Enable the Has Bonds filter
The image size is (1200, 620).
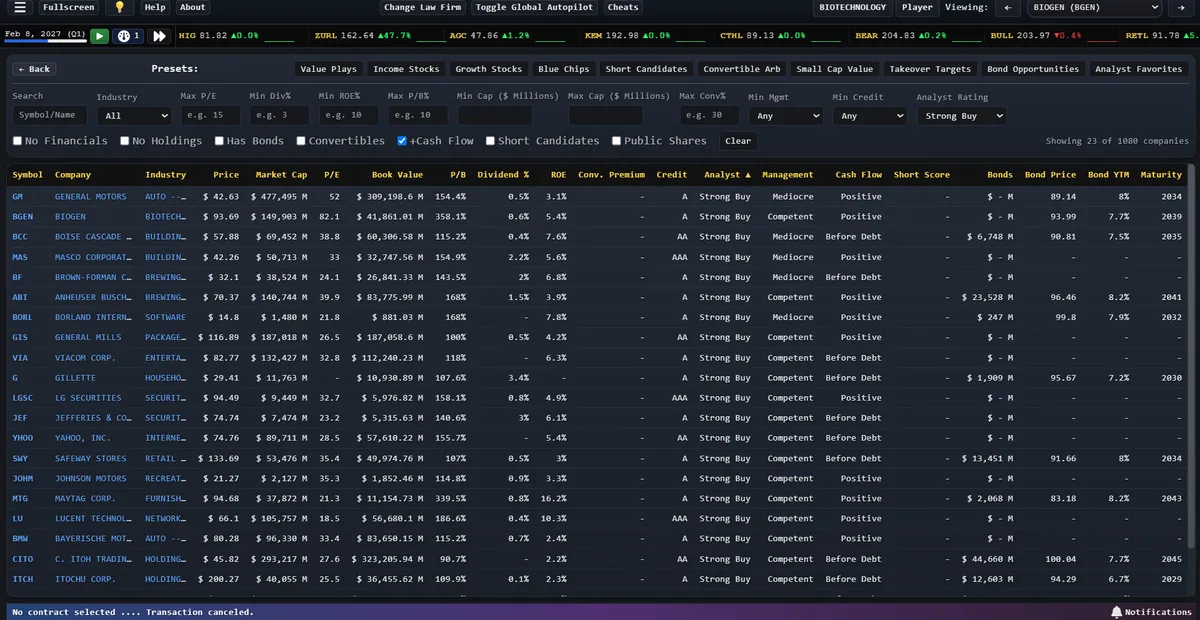219,141
